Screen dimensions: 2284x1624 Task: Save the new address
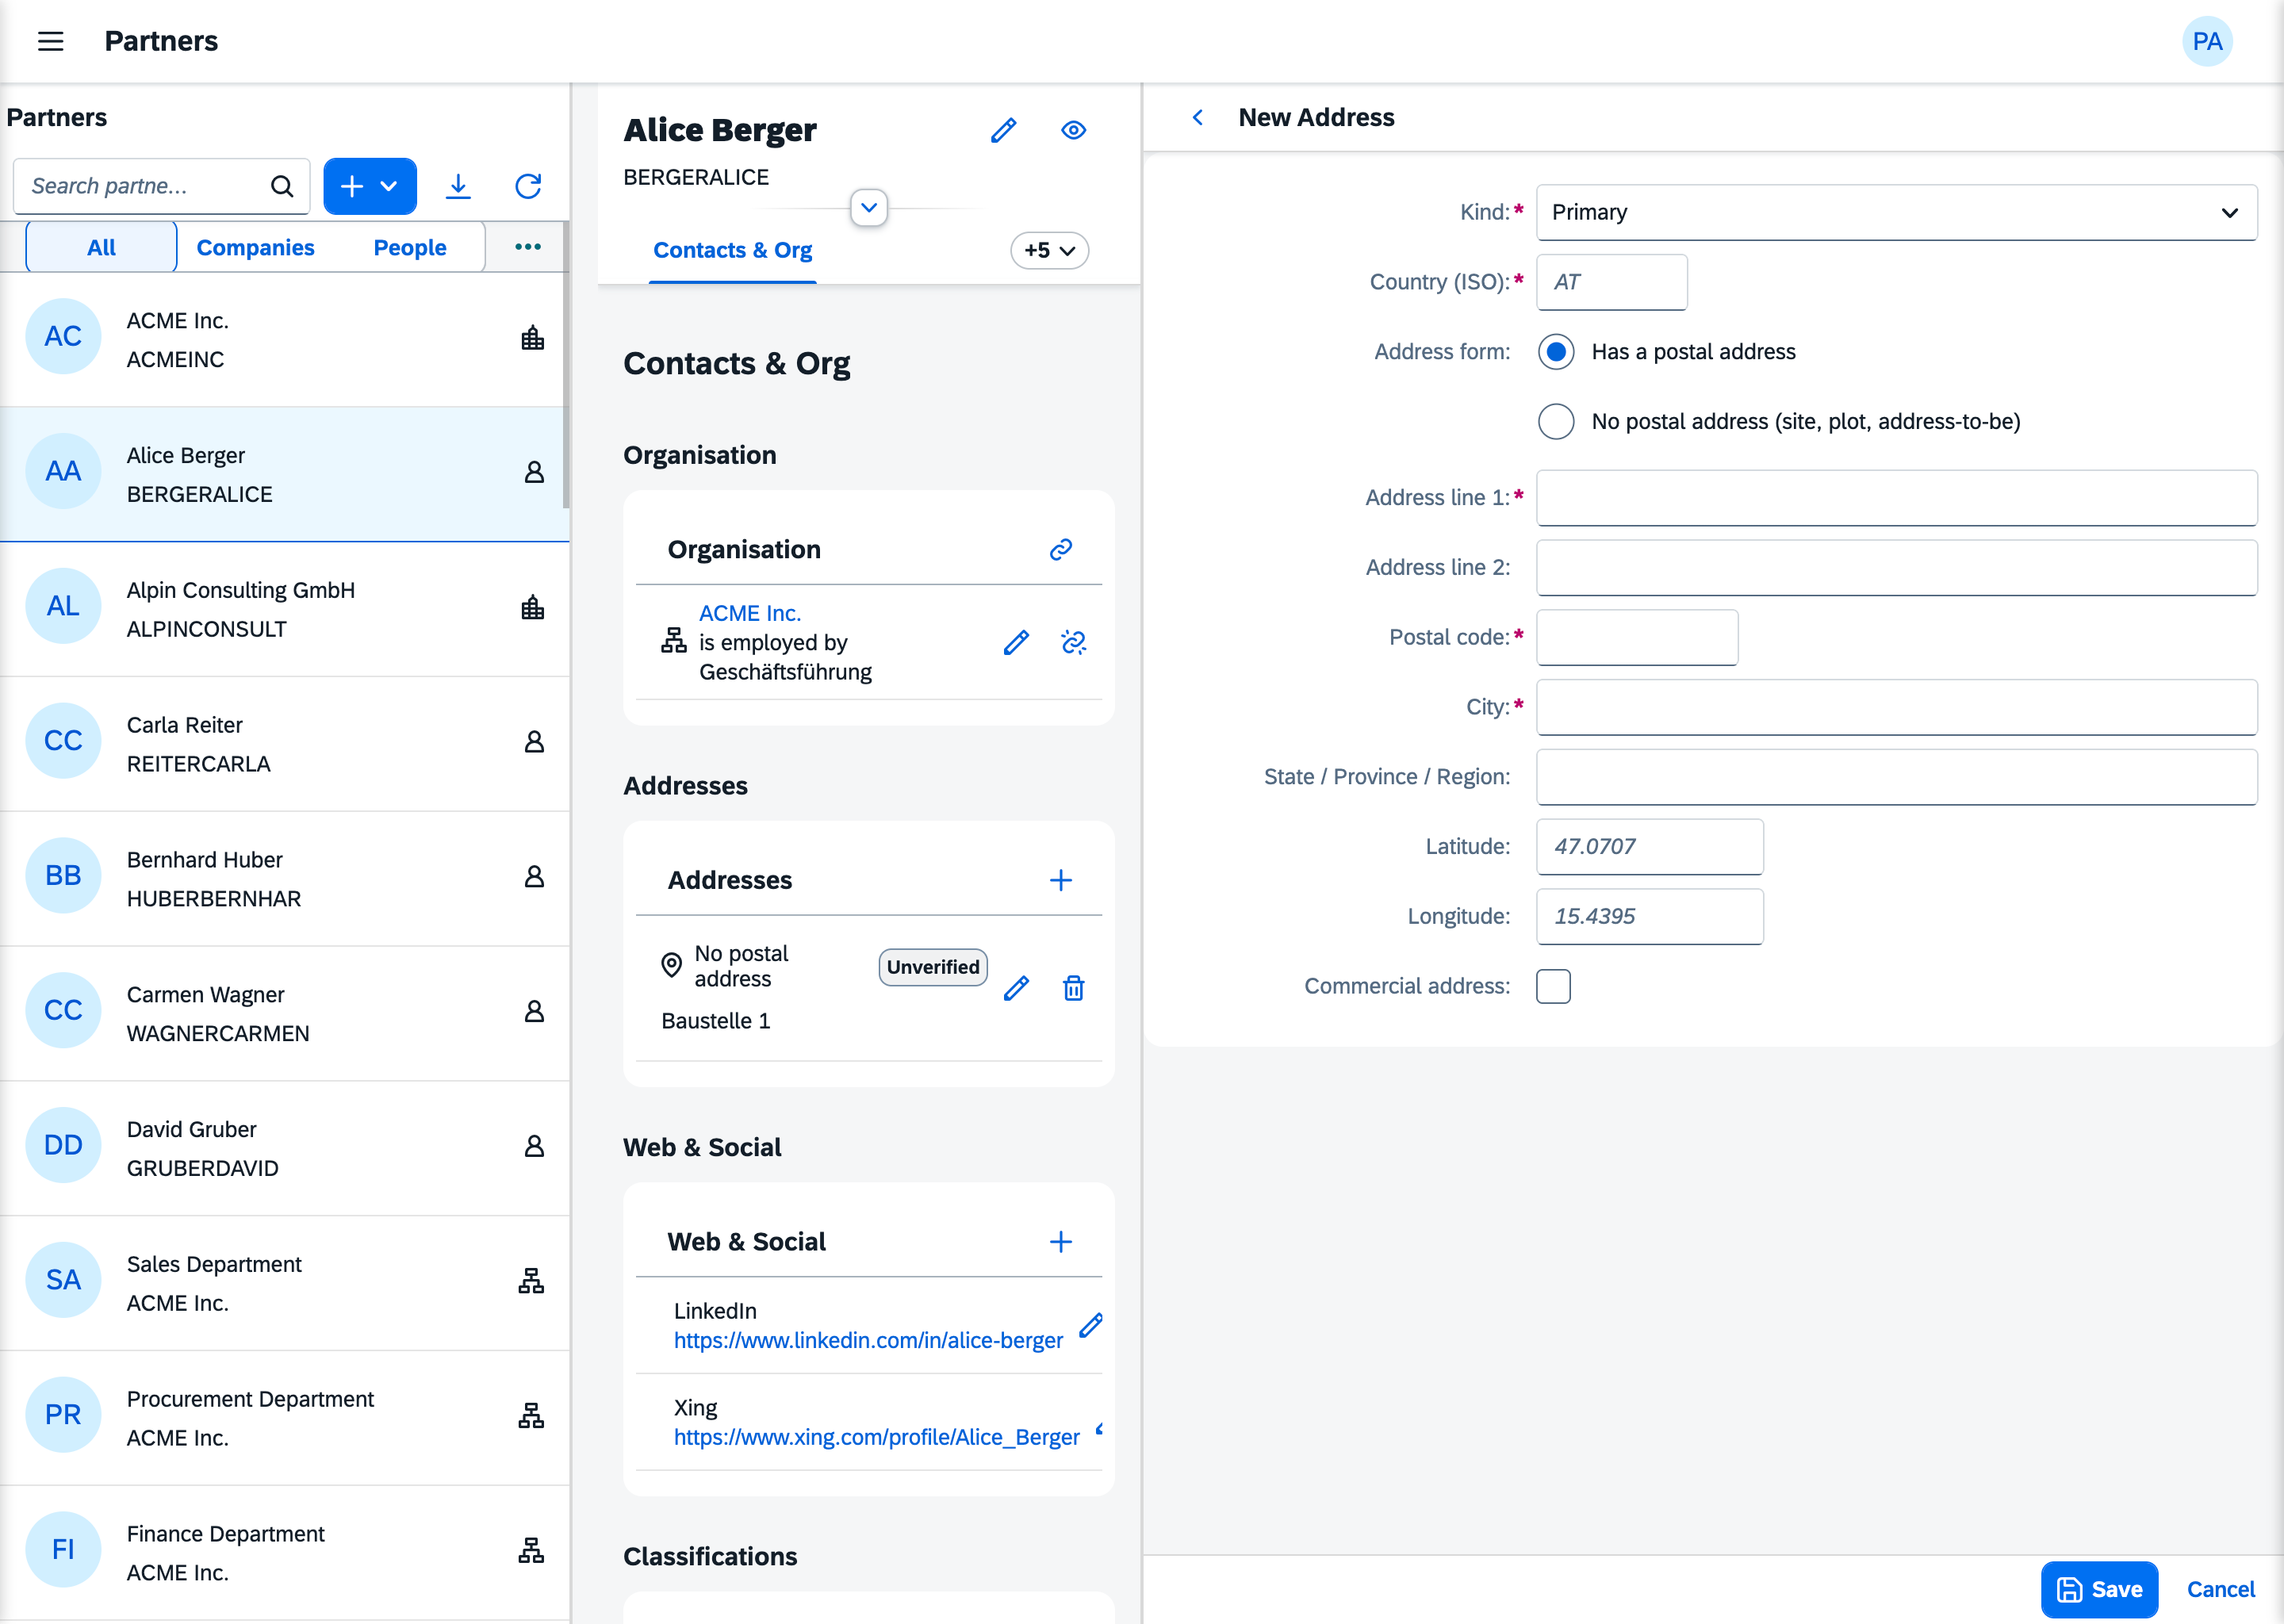[2099, 1589]
